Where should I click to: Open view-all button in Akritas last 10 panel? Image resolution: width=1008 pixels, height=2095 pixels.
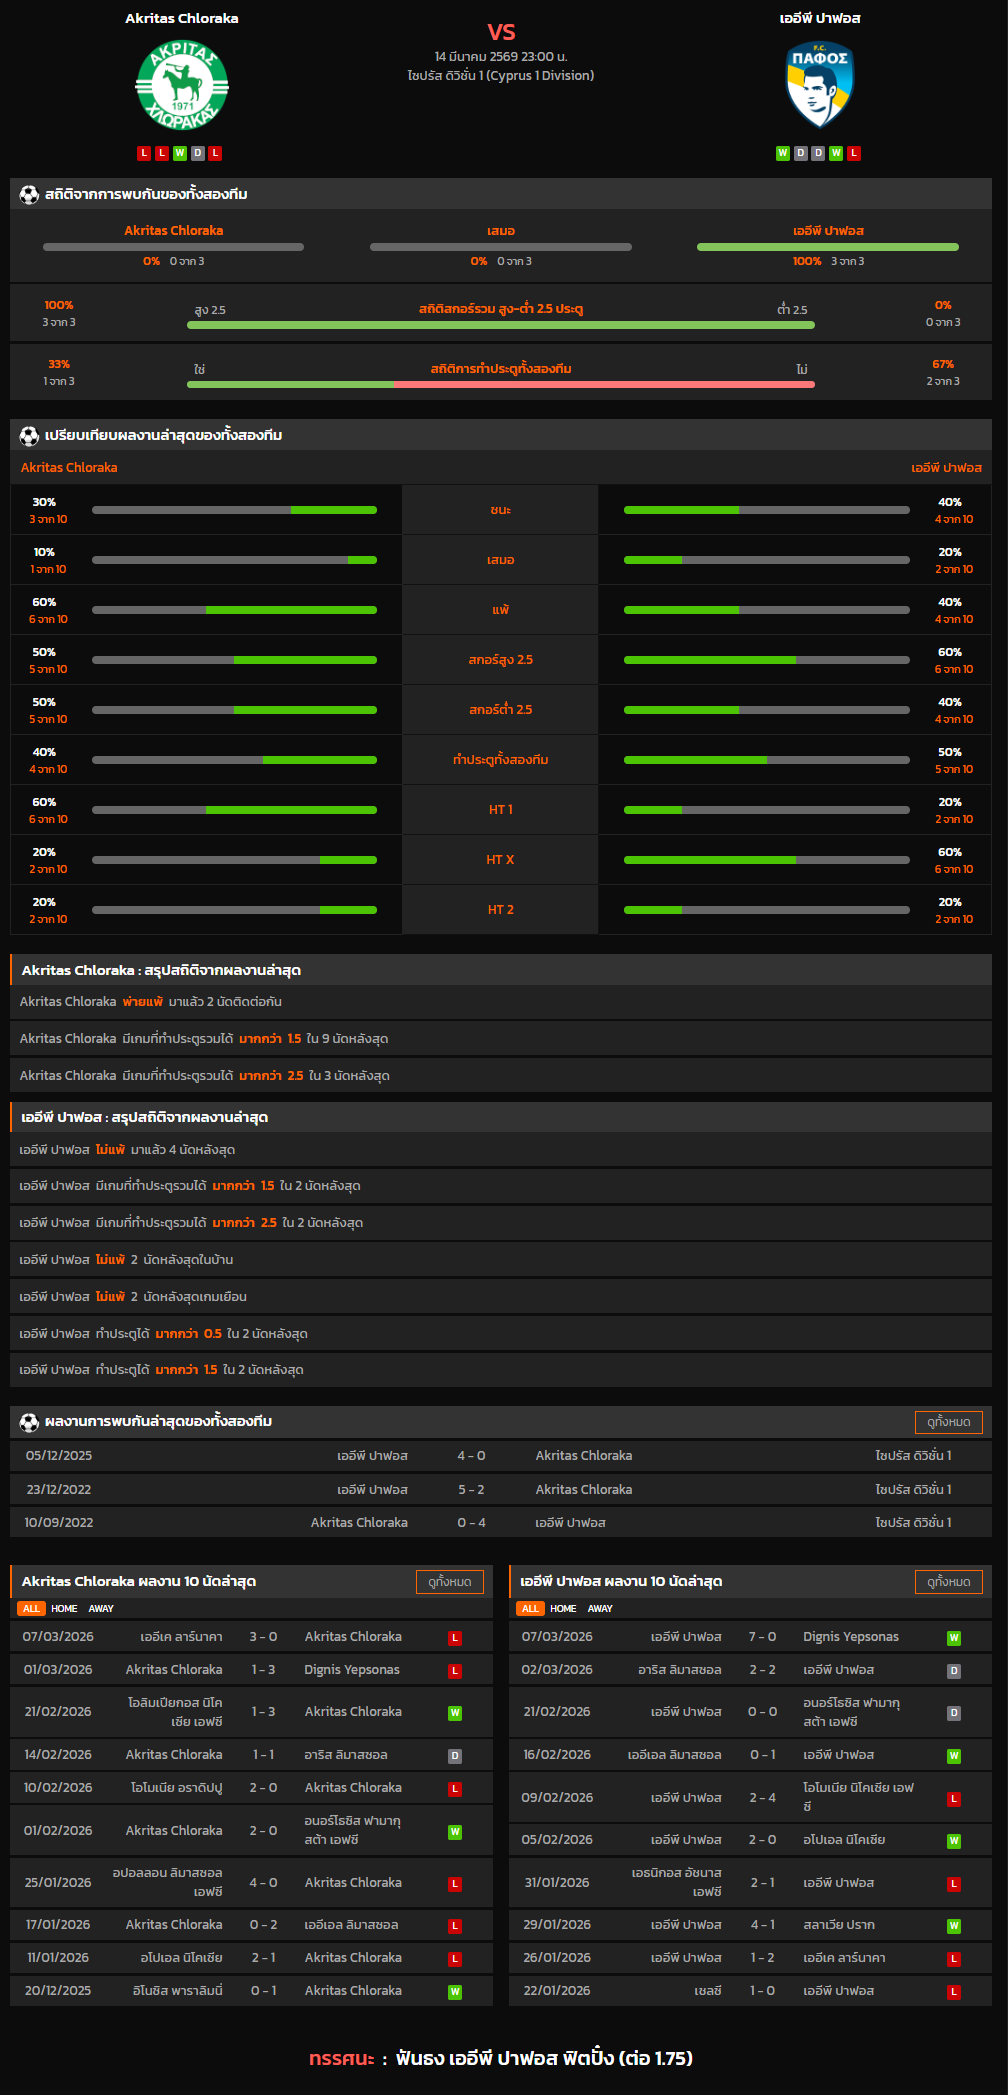click(449, 1582)
